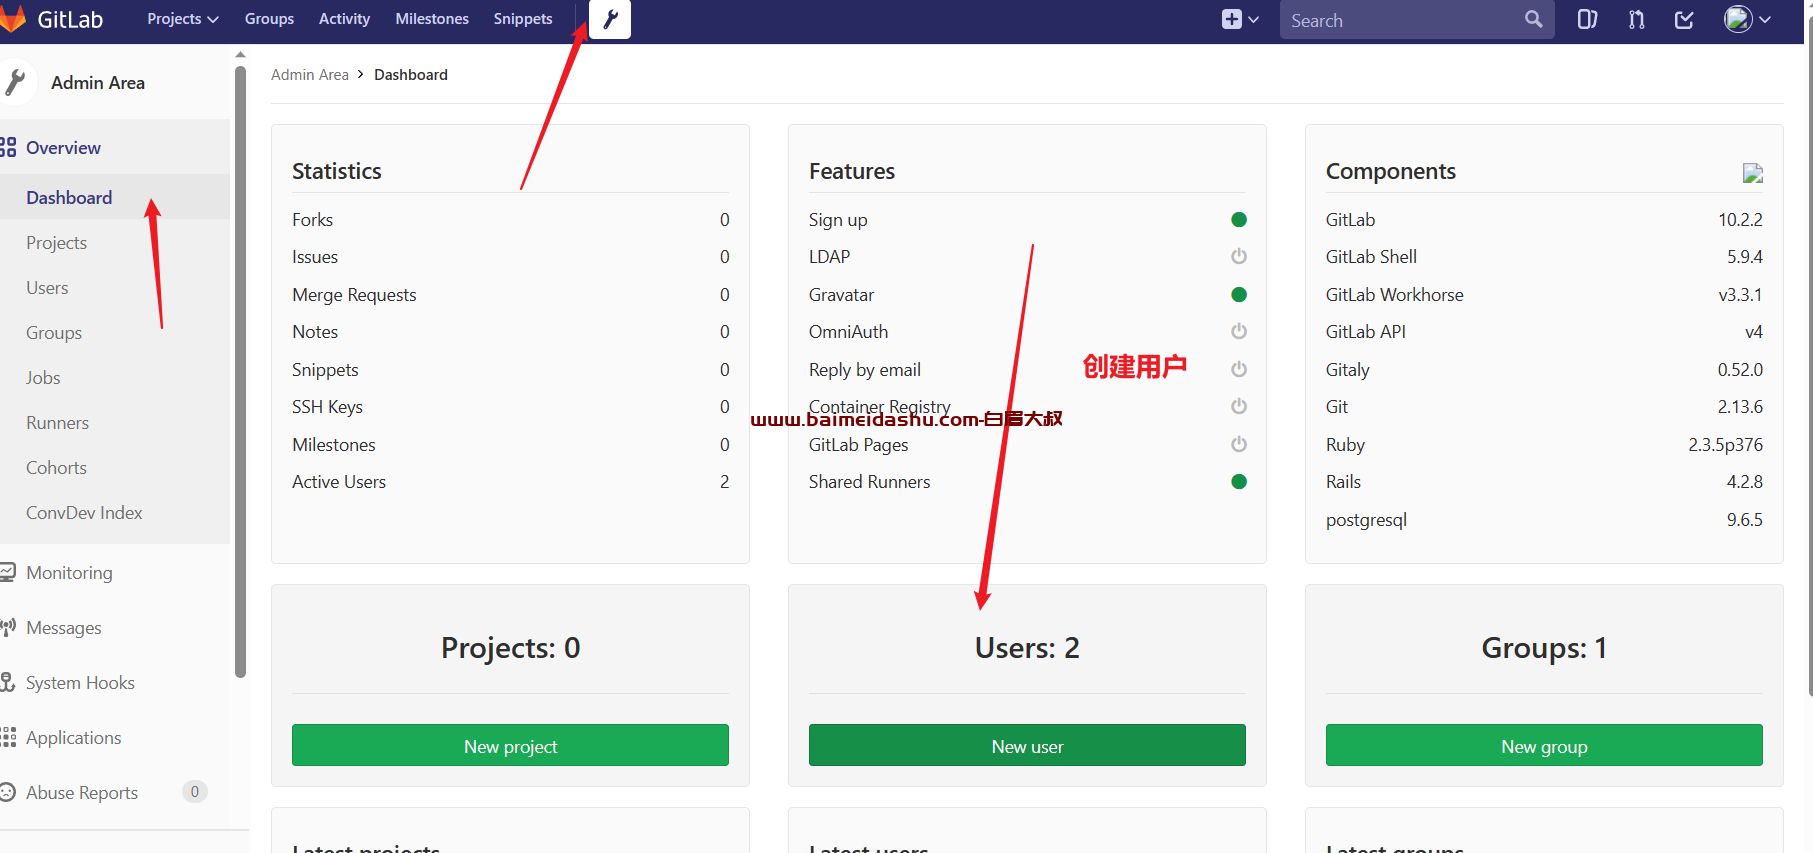Click the 'Active Users' statistics label

[339, 482]
